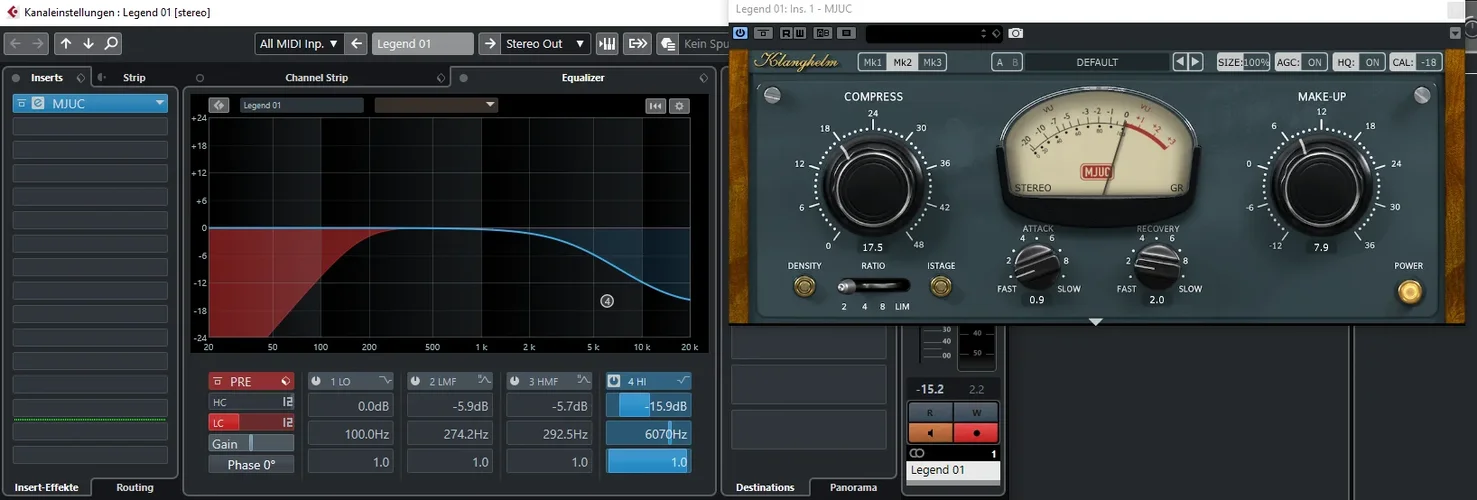Switch A/B settings icon in plugin header
This screenshot has width=1477, height=500.
click(823, 33)
